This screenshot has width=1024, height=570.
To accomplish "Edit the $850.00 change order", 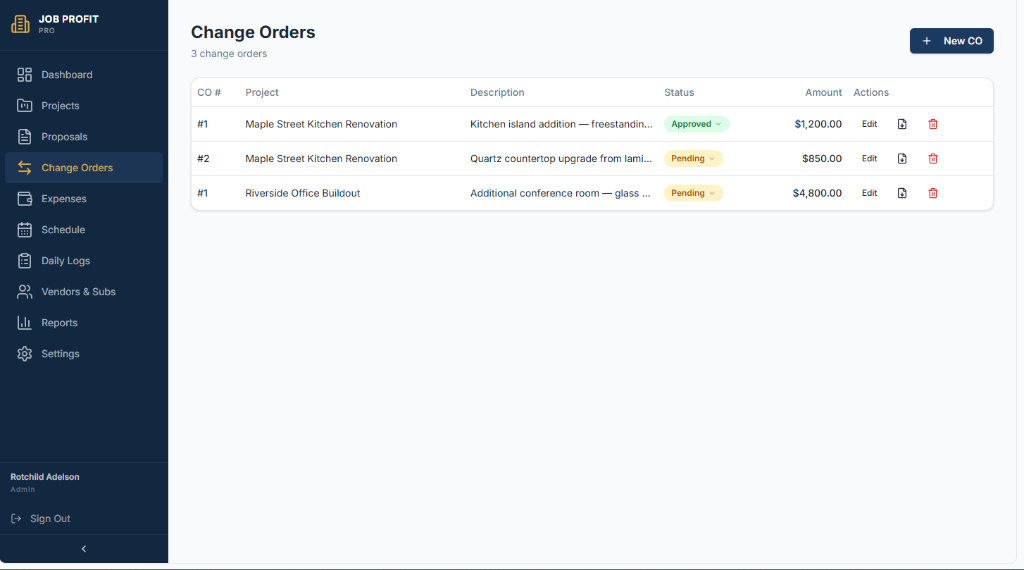I will pyautogui.click(x=869, y=159).
